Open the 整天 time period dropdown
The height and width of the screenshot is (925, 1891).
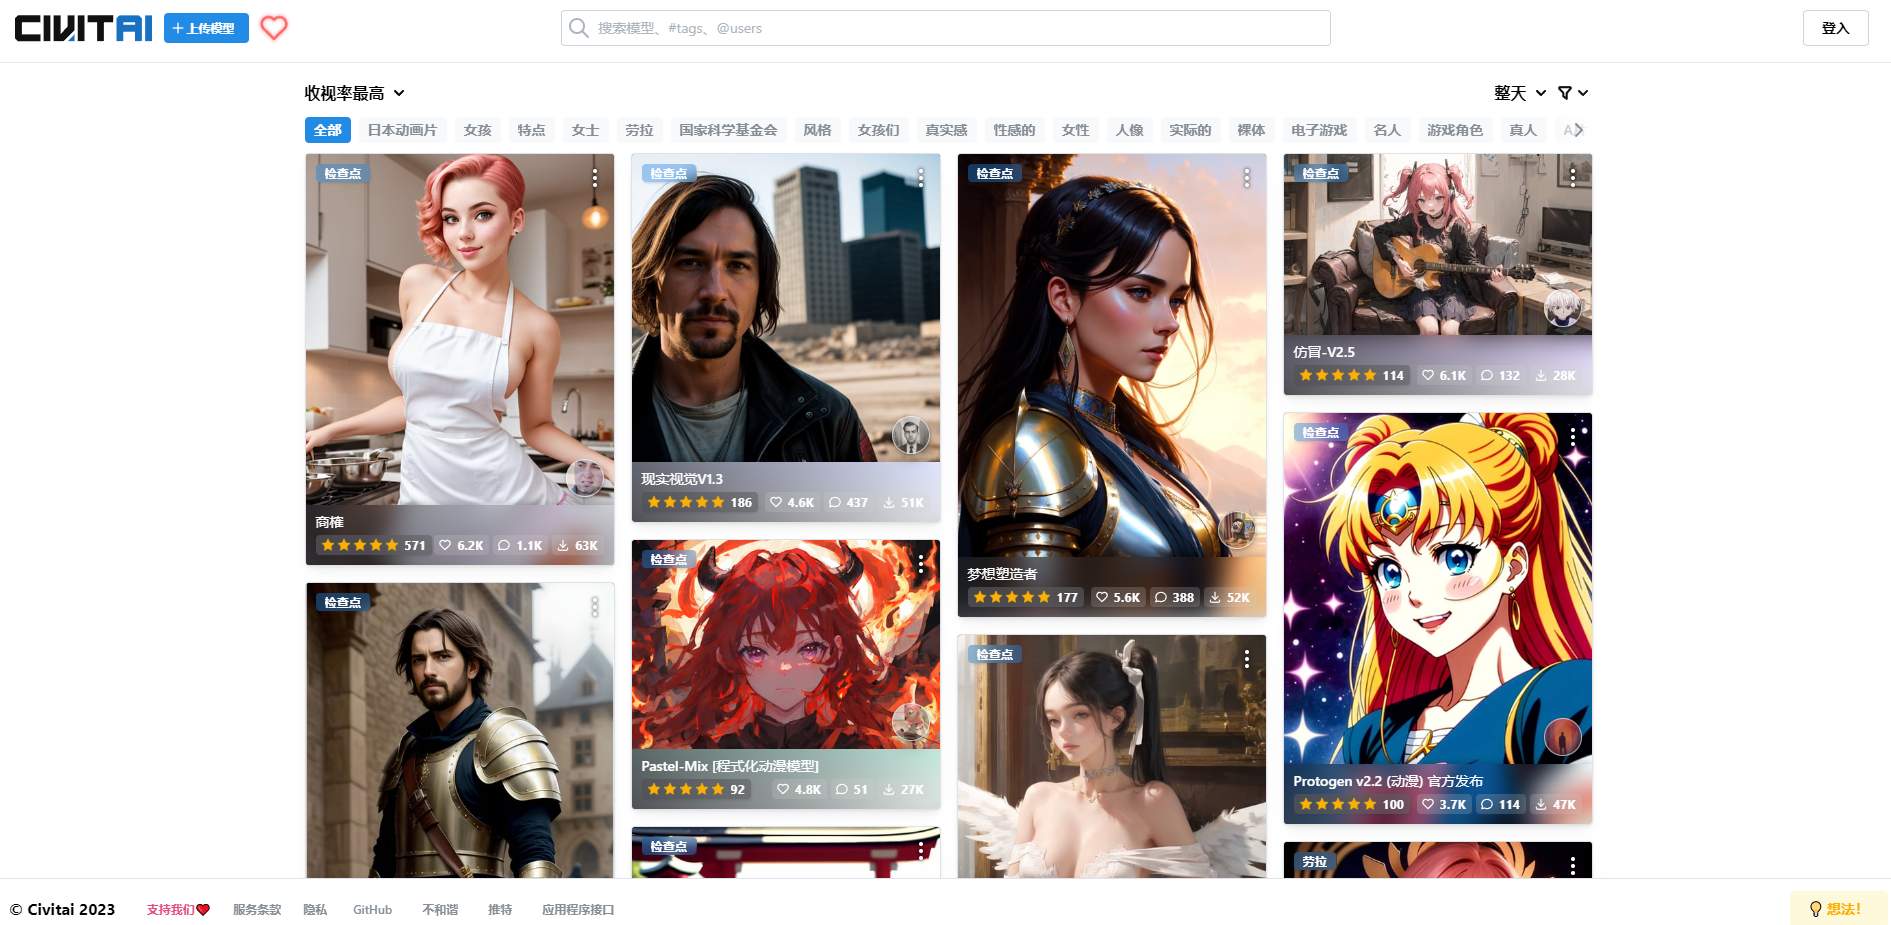pos(1520,93)
